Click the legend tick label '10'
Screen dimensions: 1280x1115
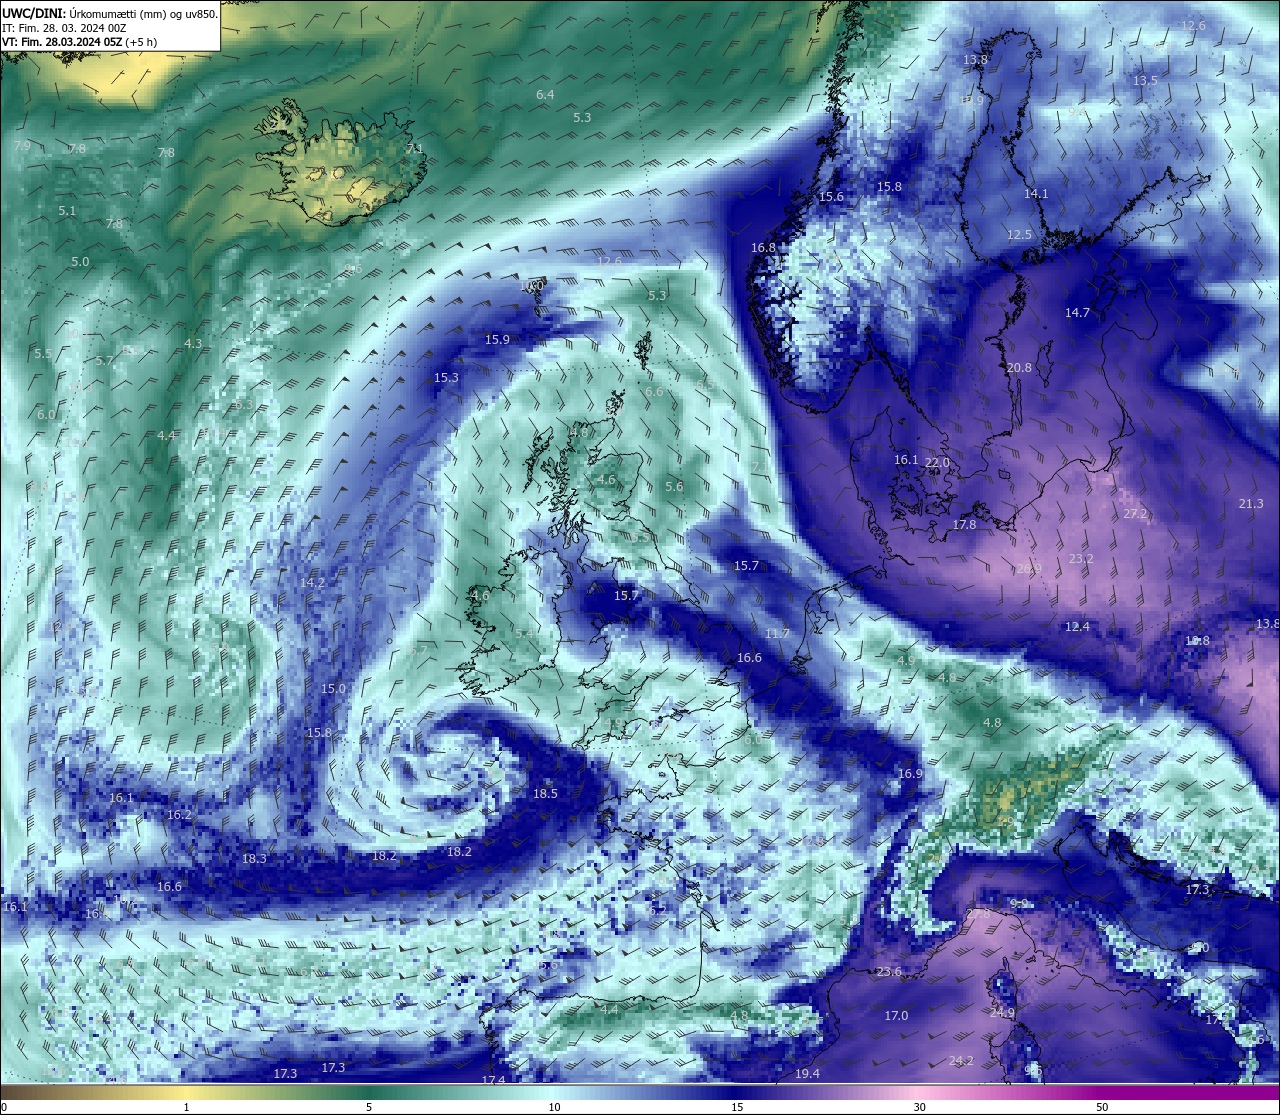point(553,1107)
